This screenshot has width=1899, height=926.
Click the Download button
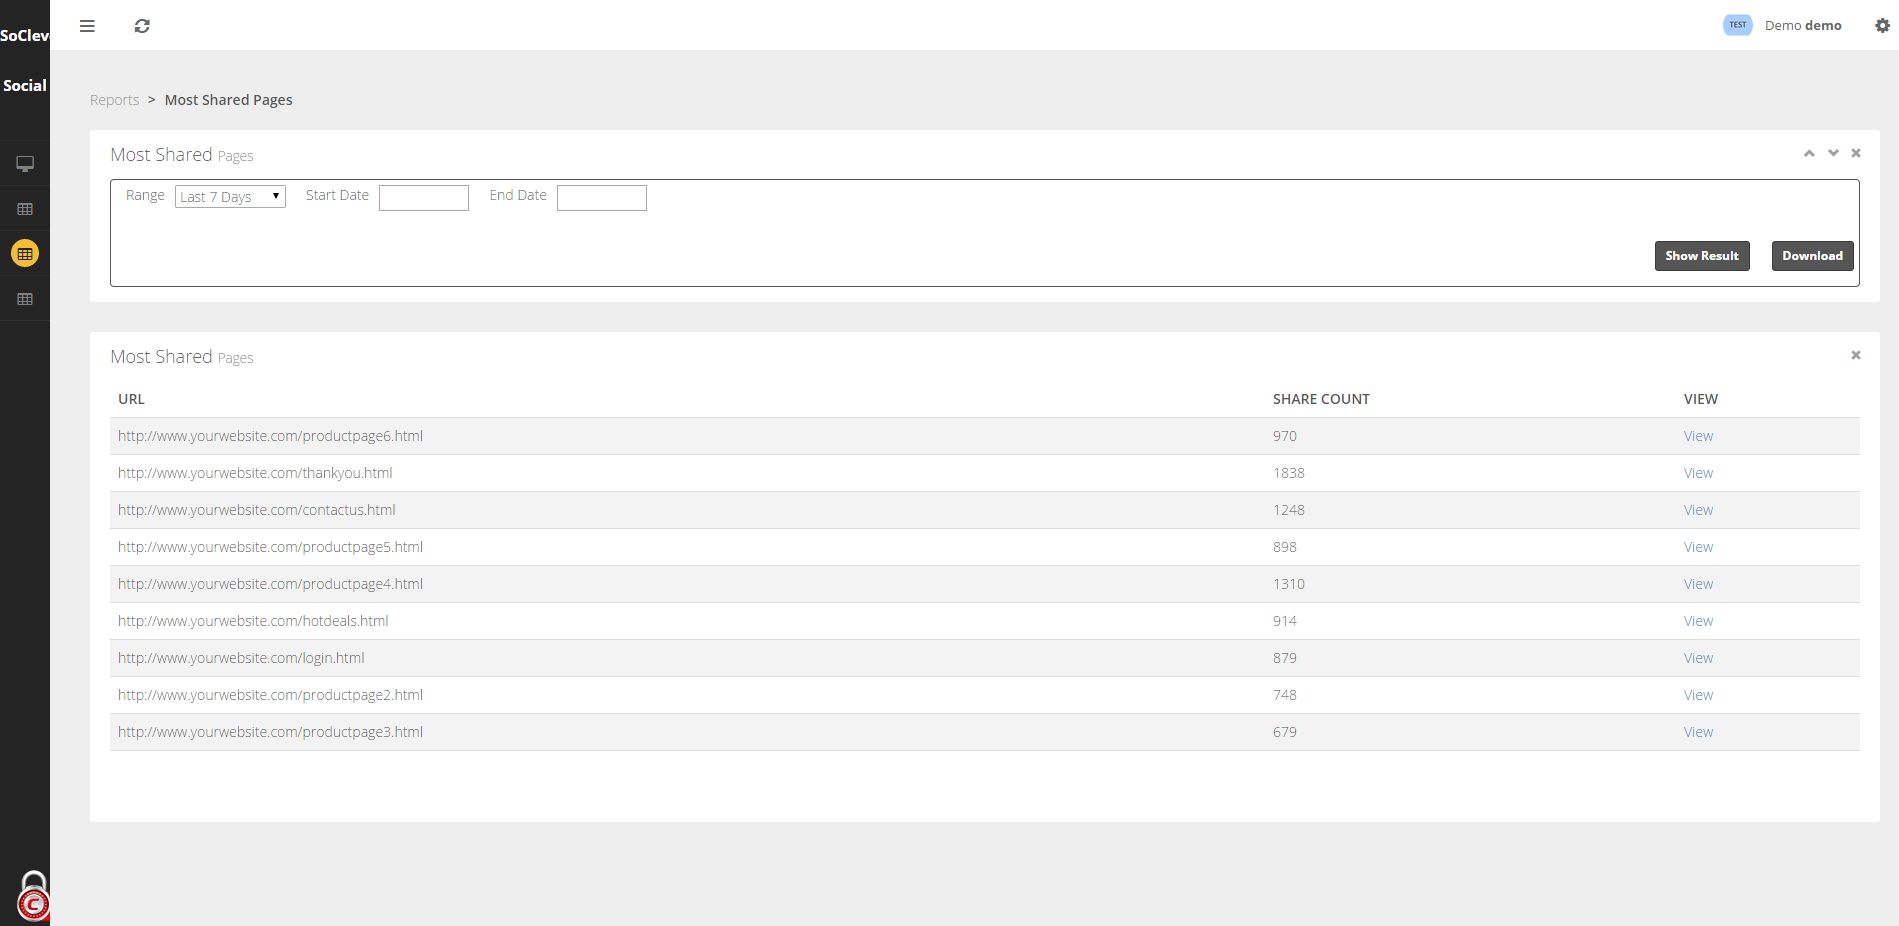point(1813,256)
